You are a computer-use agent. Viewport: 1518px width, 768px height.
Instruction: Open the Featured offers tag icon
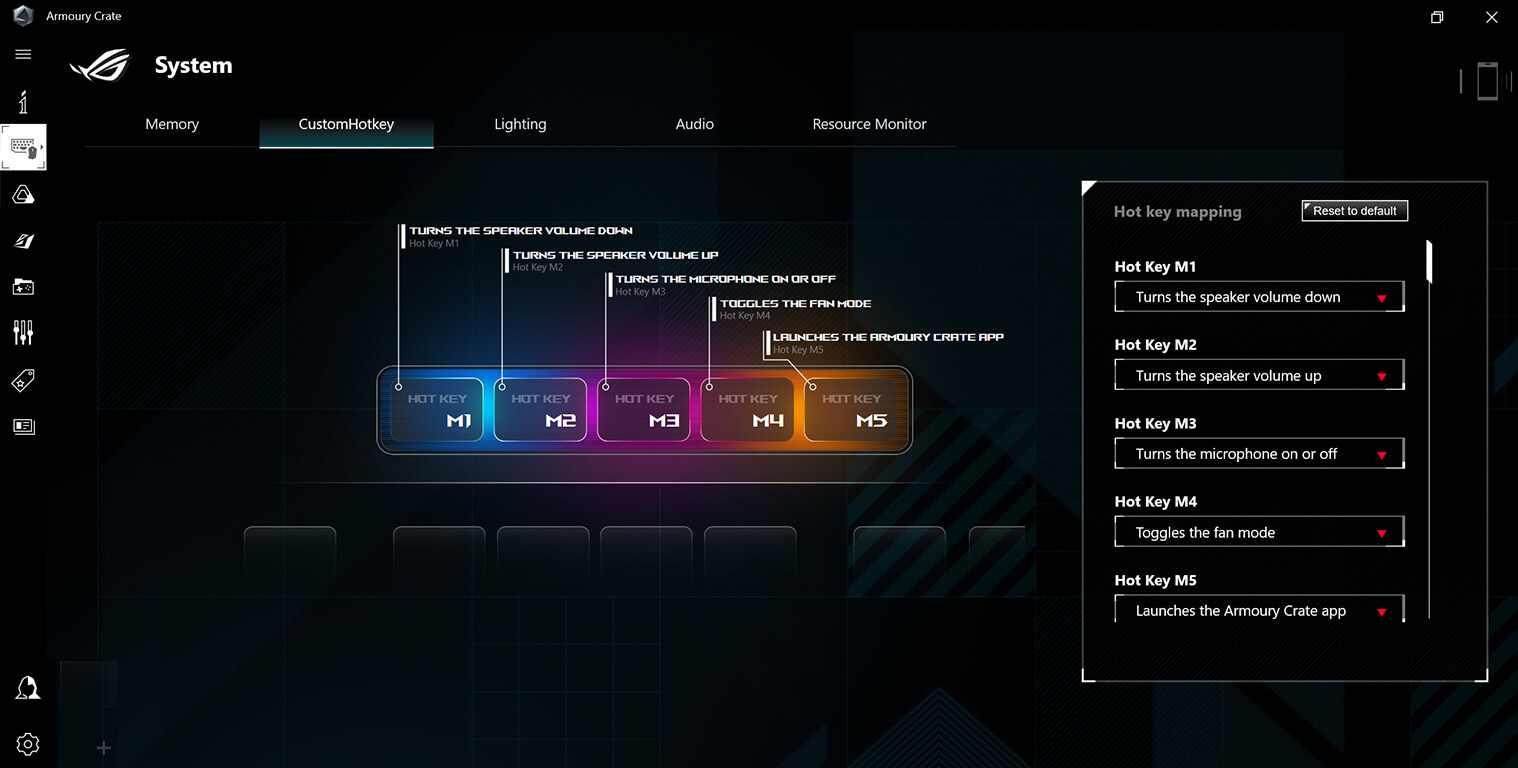click(x=23, y=380)
